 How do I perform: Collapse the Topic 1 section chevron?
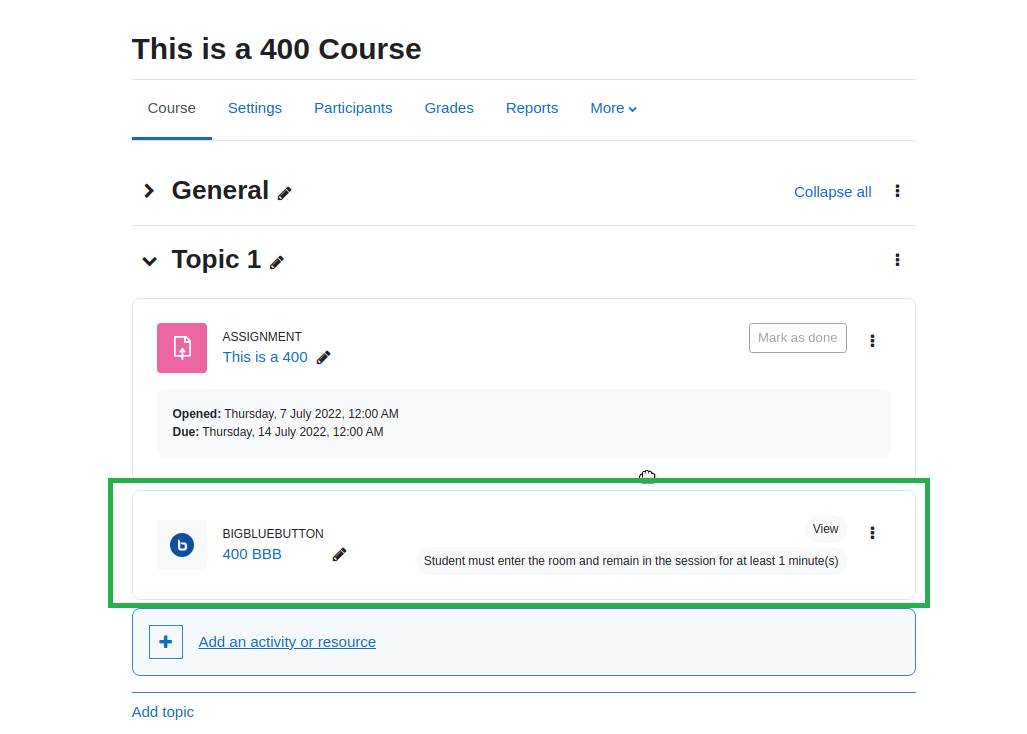(149, 261)
